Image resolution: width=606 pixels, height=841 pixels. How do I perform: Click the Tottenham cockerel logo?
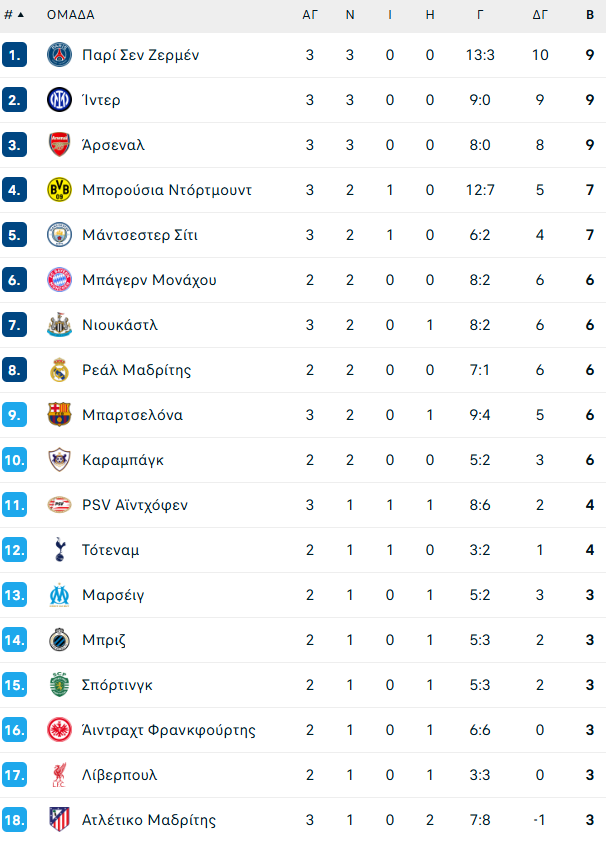(60, 550)
